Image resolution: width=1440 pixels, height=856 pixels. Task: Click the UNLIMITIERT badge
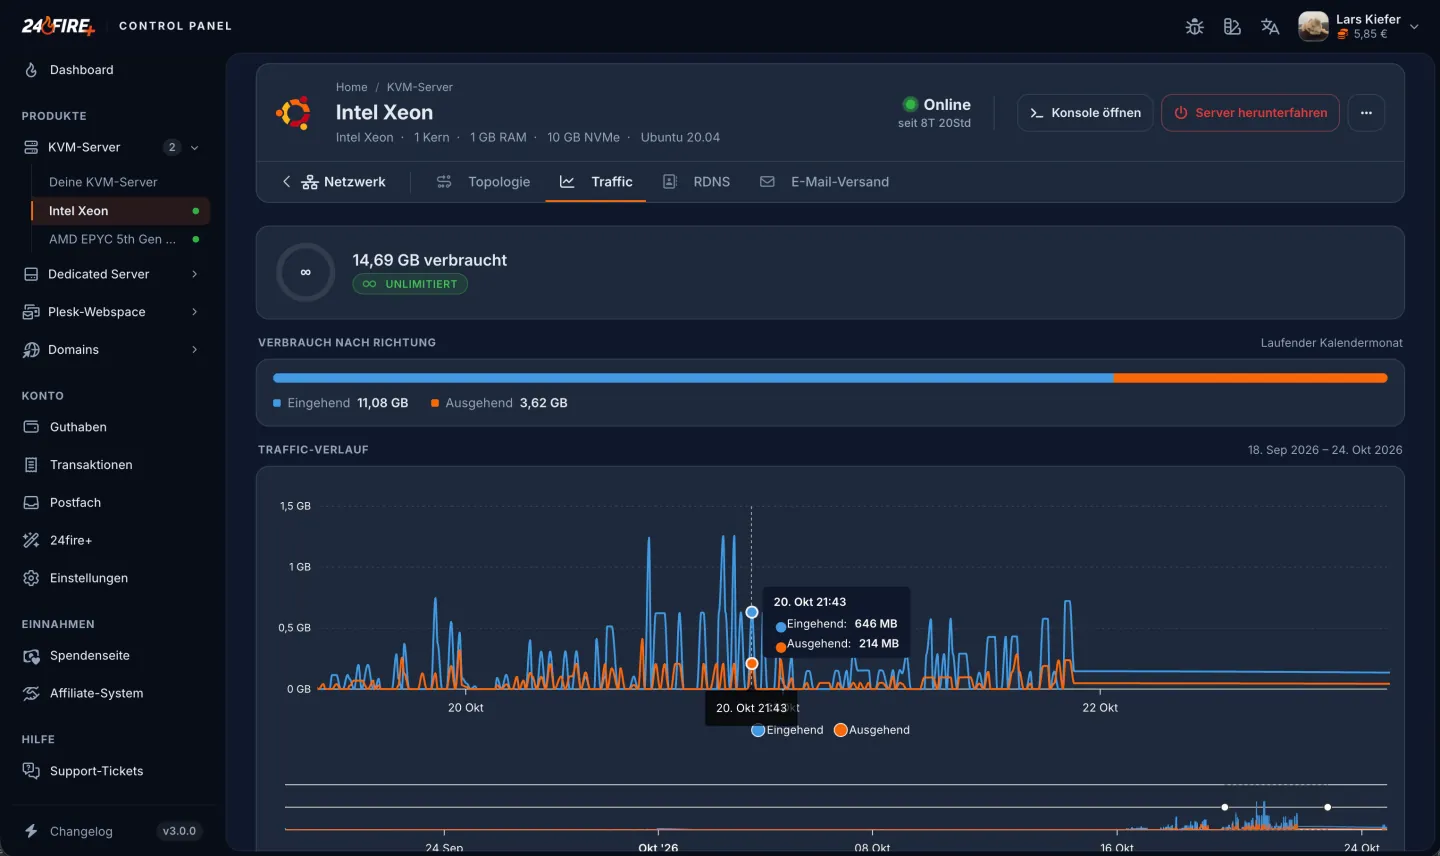410,284
